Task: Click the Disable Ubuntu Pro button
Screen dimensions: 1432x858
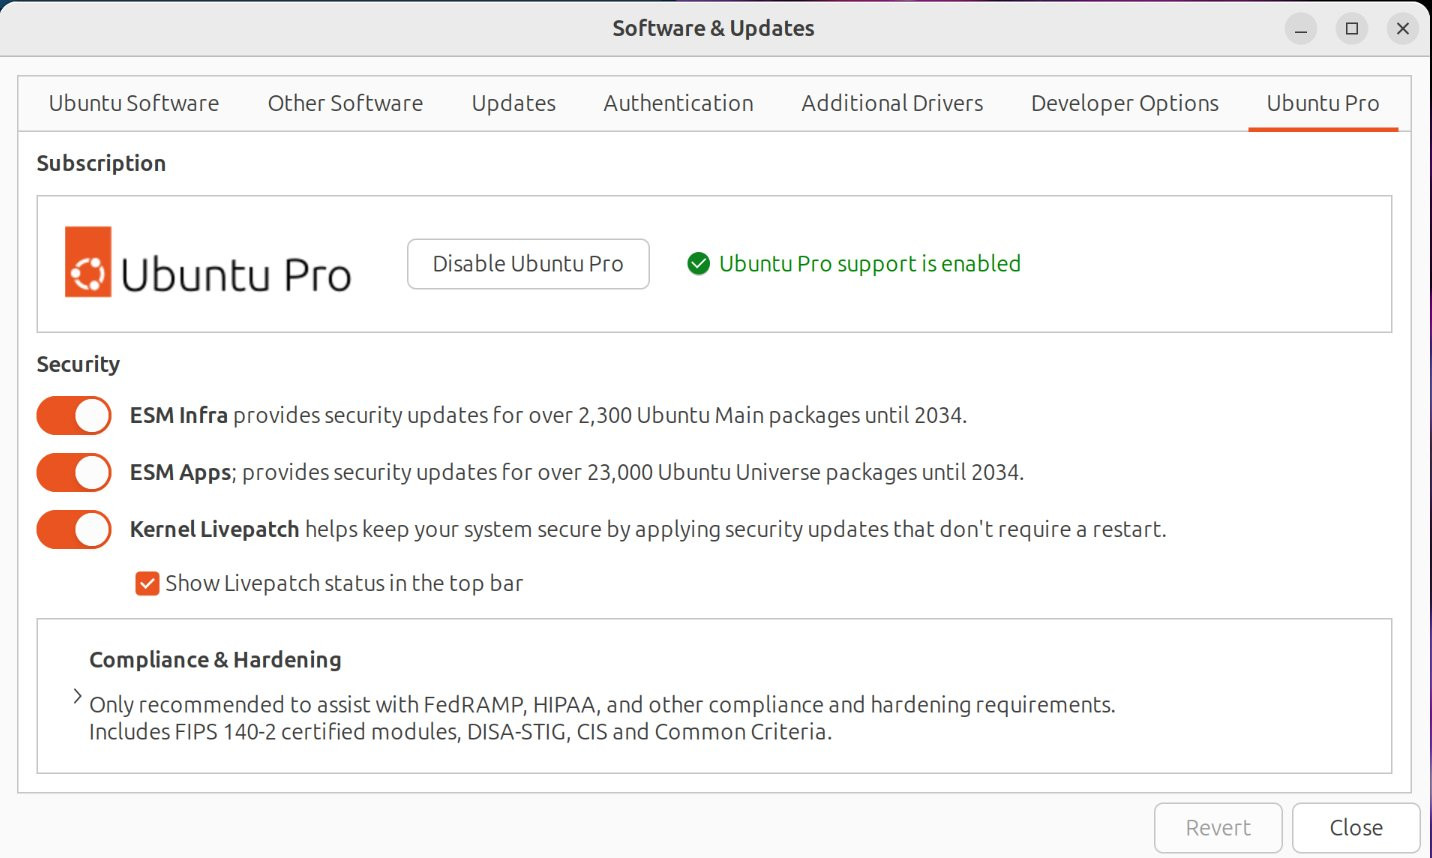Action: (528, 264)
